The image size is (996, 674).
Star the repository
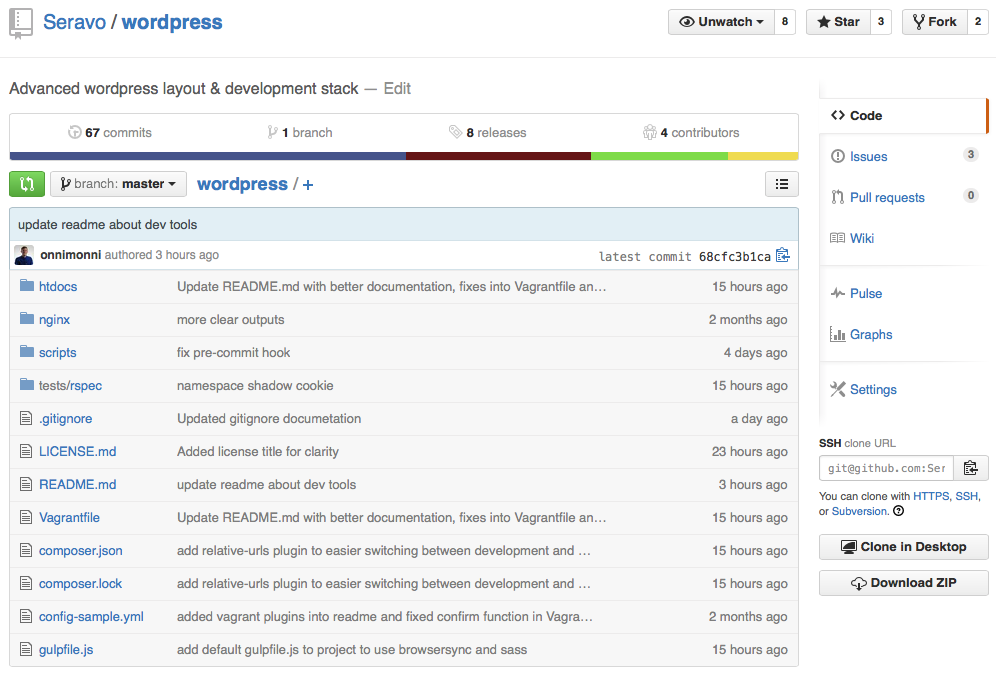838,22
